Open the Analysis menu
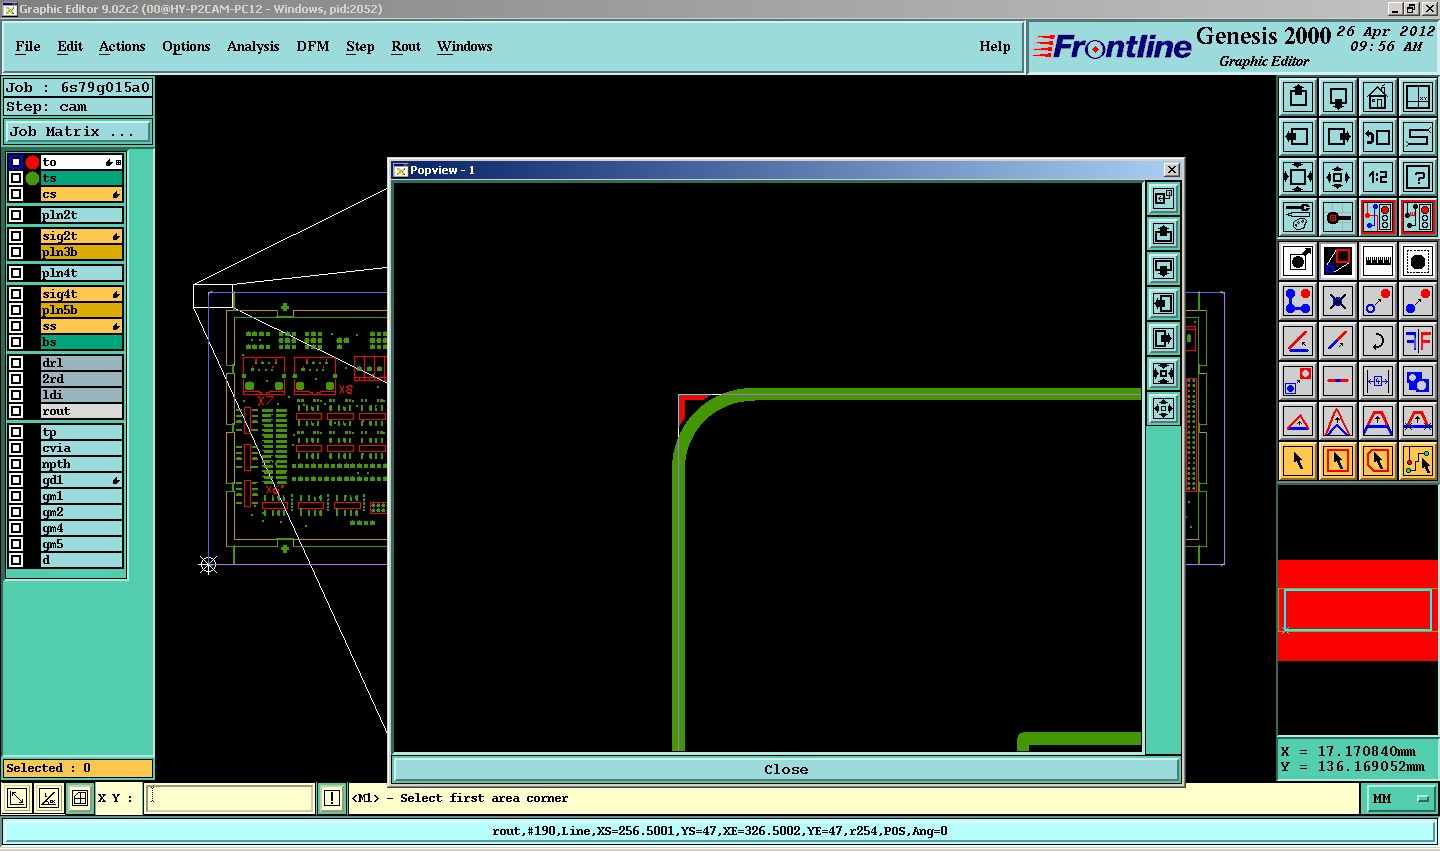The height and width of the screenshot is (851, 1440). (x=252, y=46)
